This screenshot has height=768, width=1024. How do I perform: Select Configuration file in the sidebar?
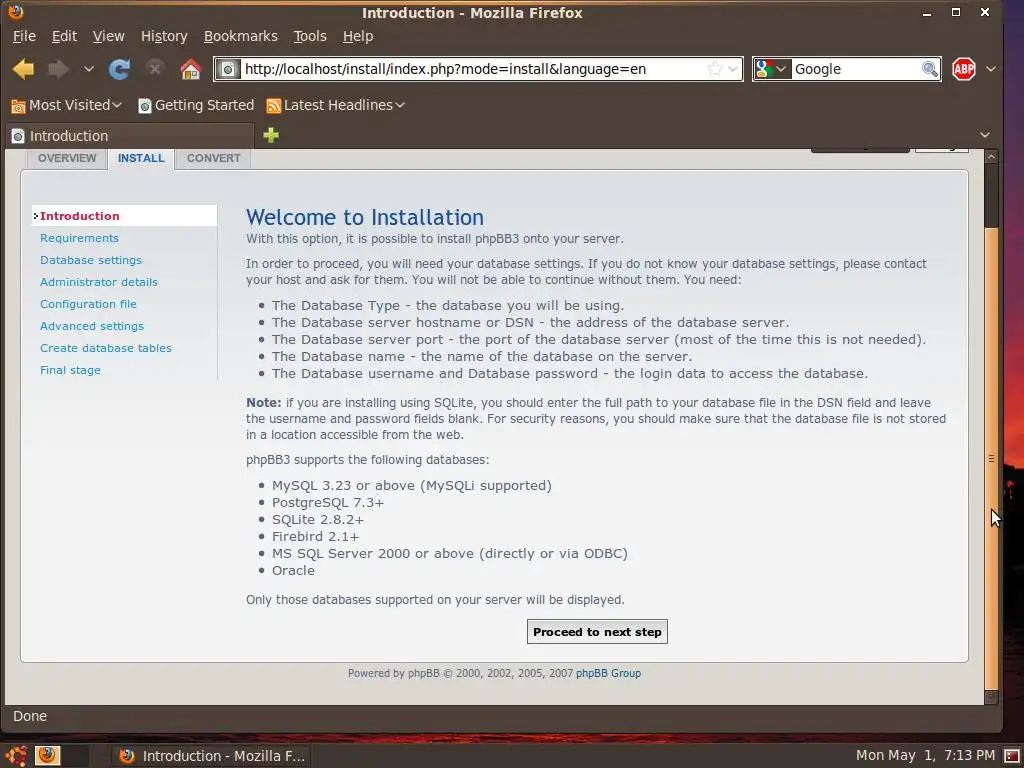coord(88,304)
